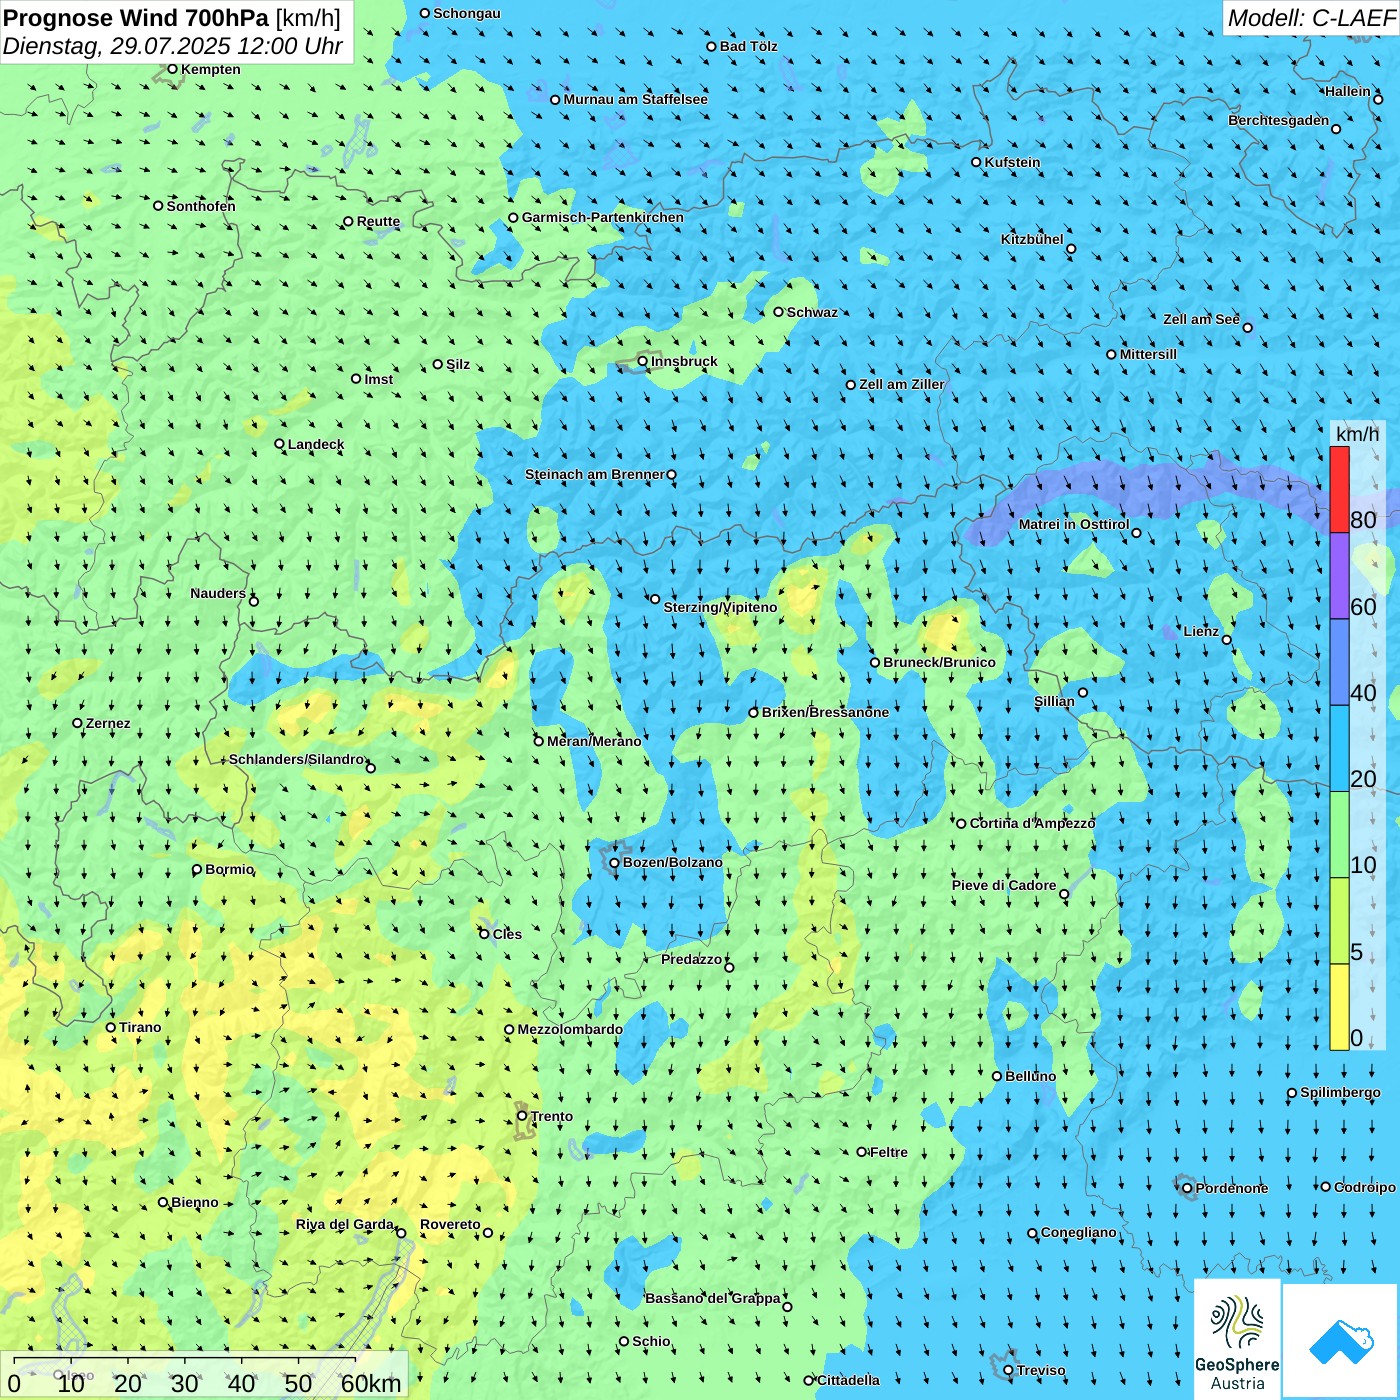
Task: Click the 'Prognose Wind 700hPa [km/h]' title
Action: tap(172, 18)
